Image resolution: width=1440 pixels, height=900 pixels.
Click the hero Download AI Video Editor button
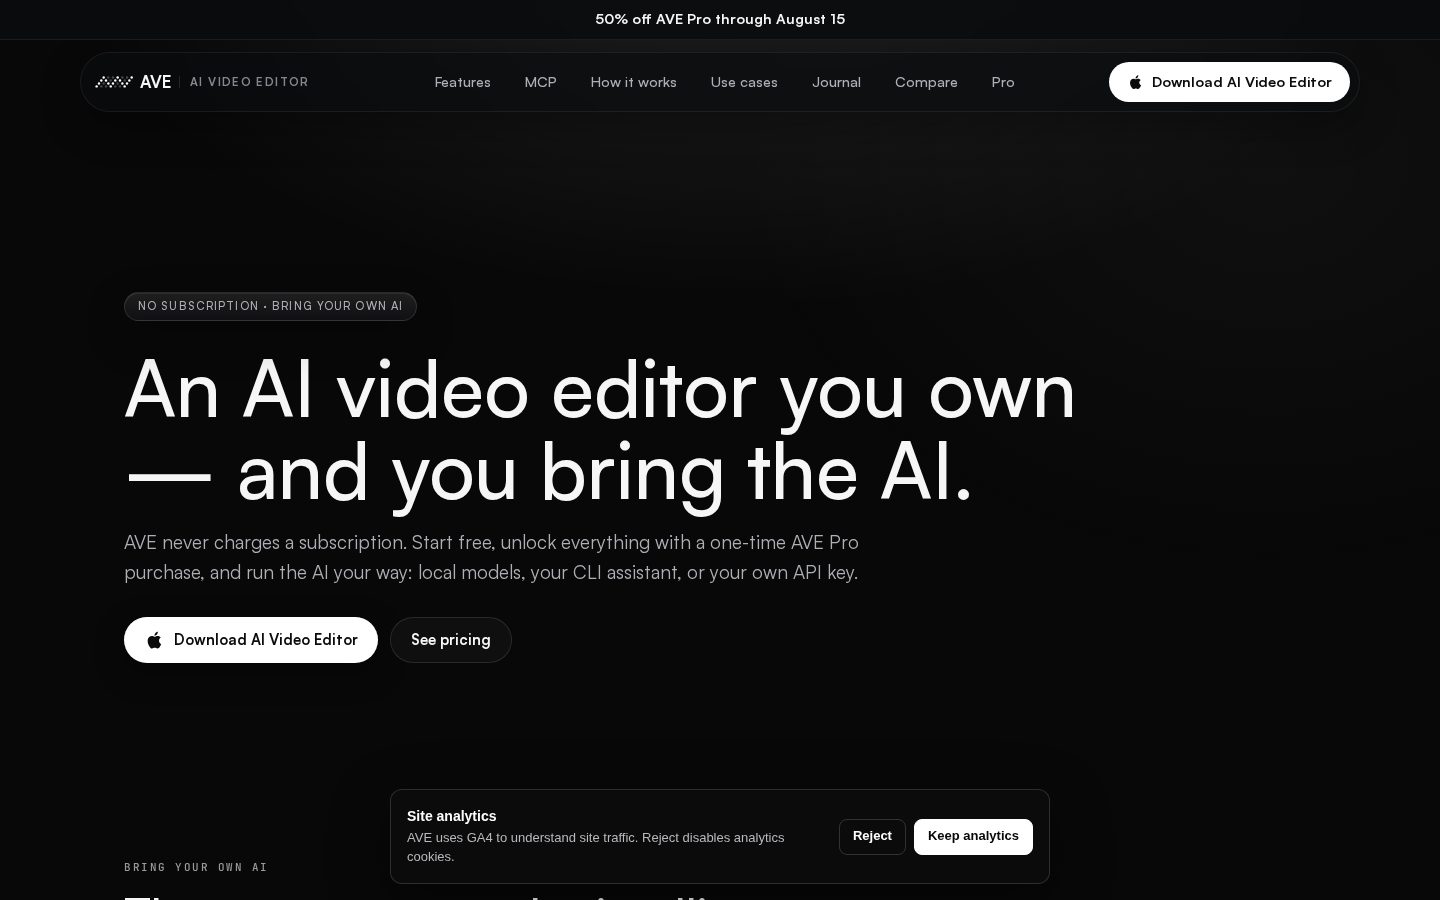pos(251,640)
